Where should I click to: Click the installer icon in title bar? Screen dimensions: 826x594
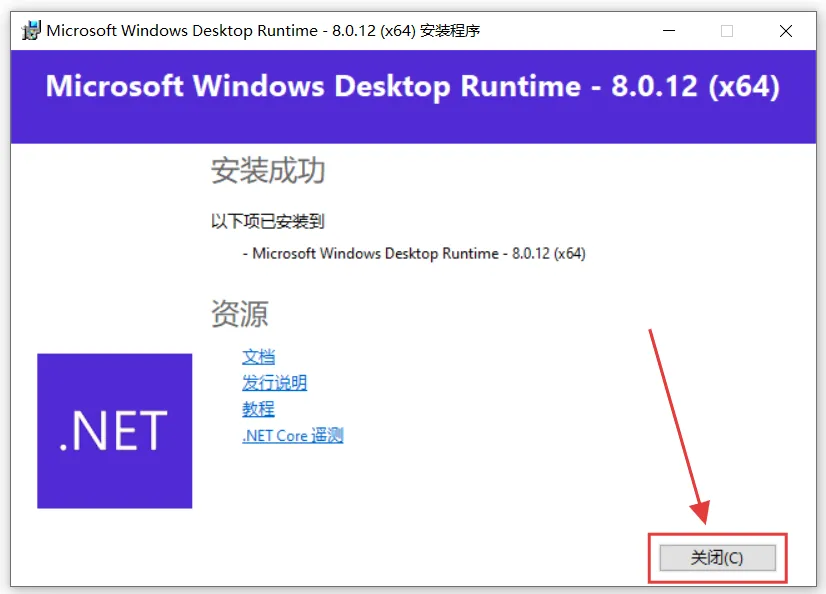(31, 31)
